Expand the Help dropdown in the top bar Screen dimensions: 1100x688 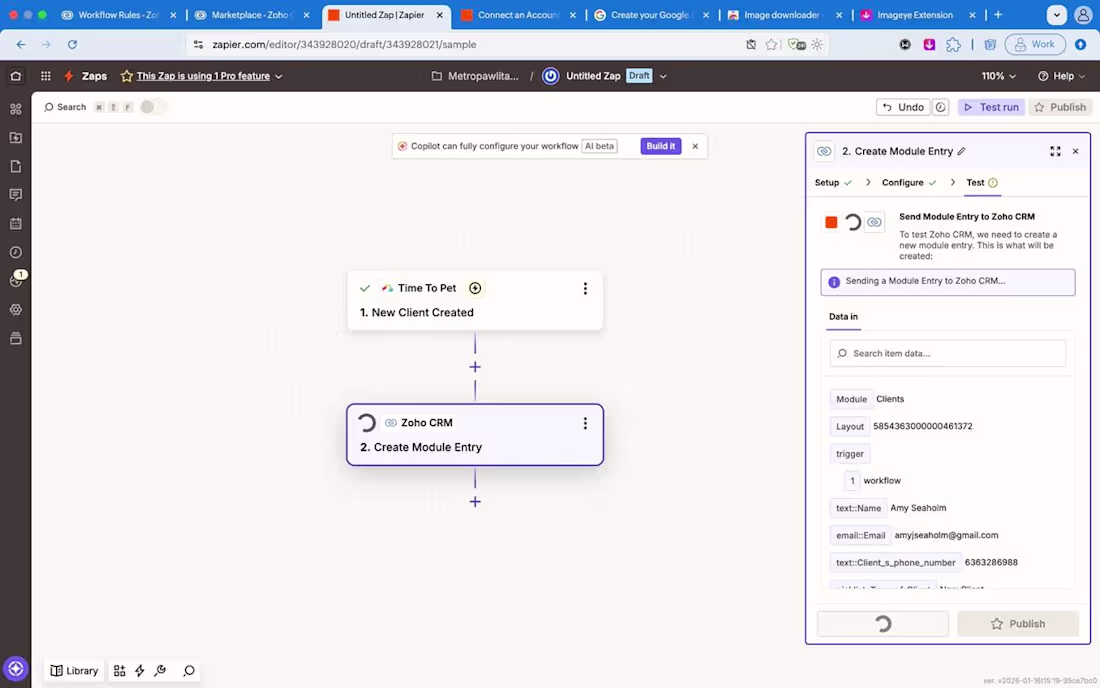click(1061, 75)
